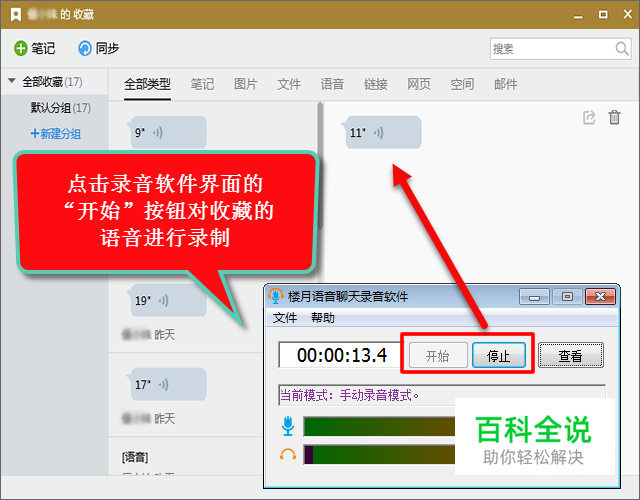Open the 链接 tab
Screen dimensions: 640x500
[376, 84]
